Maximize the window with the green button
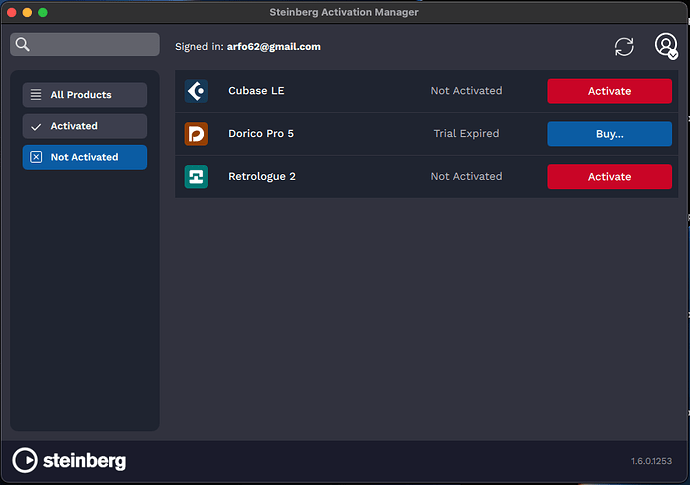 coord(43,12)
